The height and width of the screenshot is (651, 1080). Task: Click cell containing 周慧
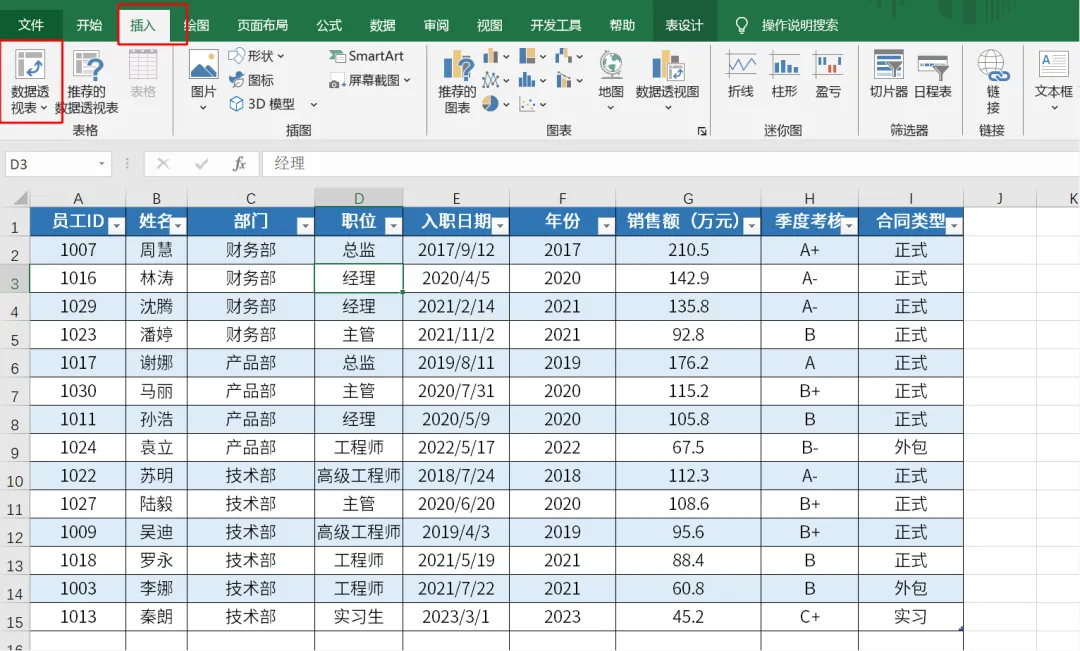[x=156, y=250]
